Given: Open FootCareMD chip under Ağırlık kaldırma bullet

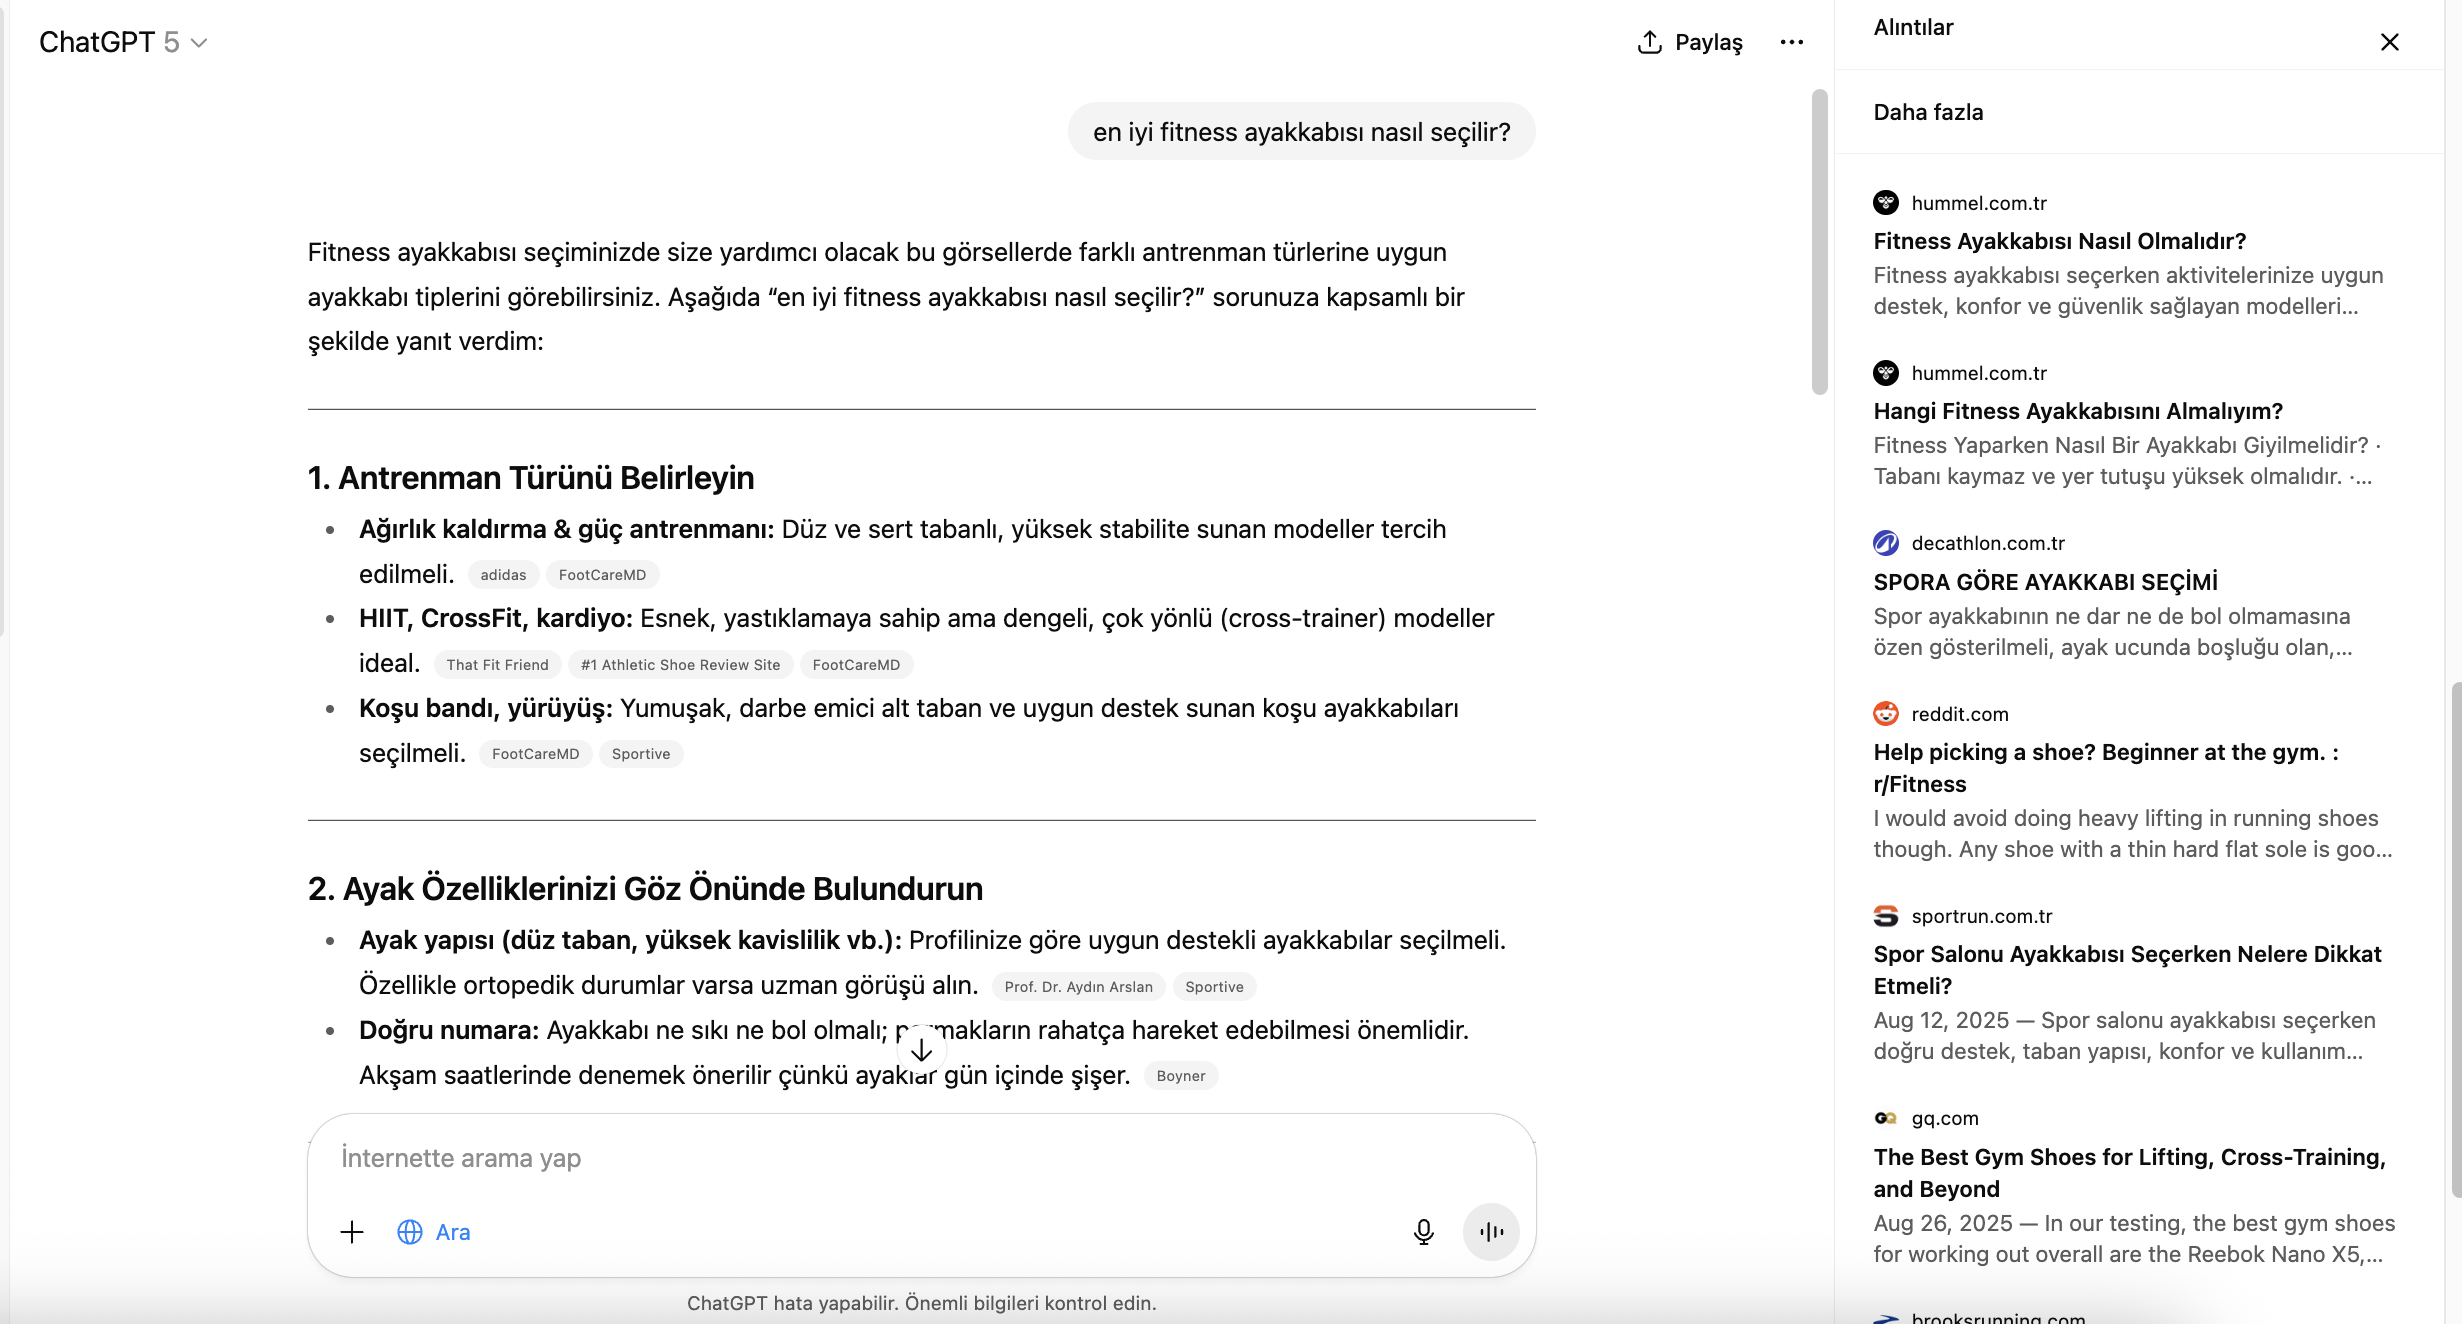Looking at the screenshot, I should [602, 575].
